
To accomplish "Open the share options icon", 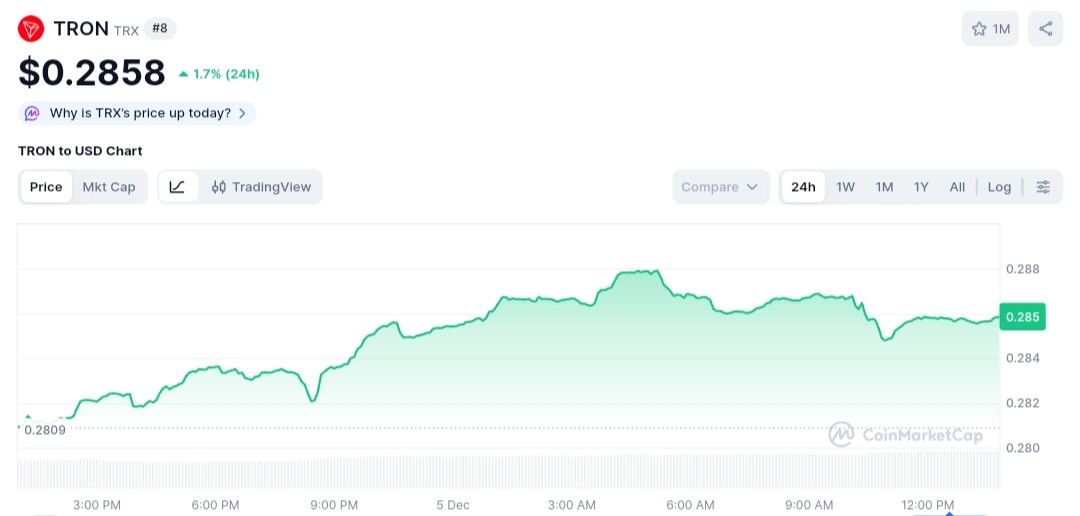I will point(1045,29).
